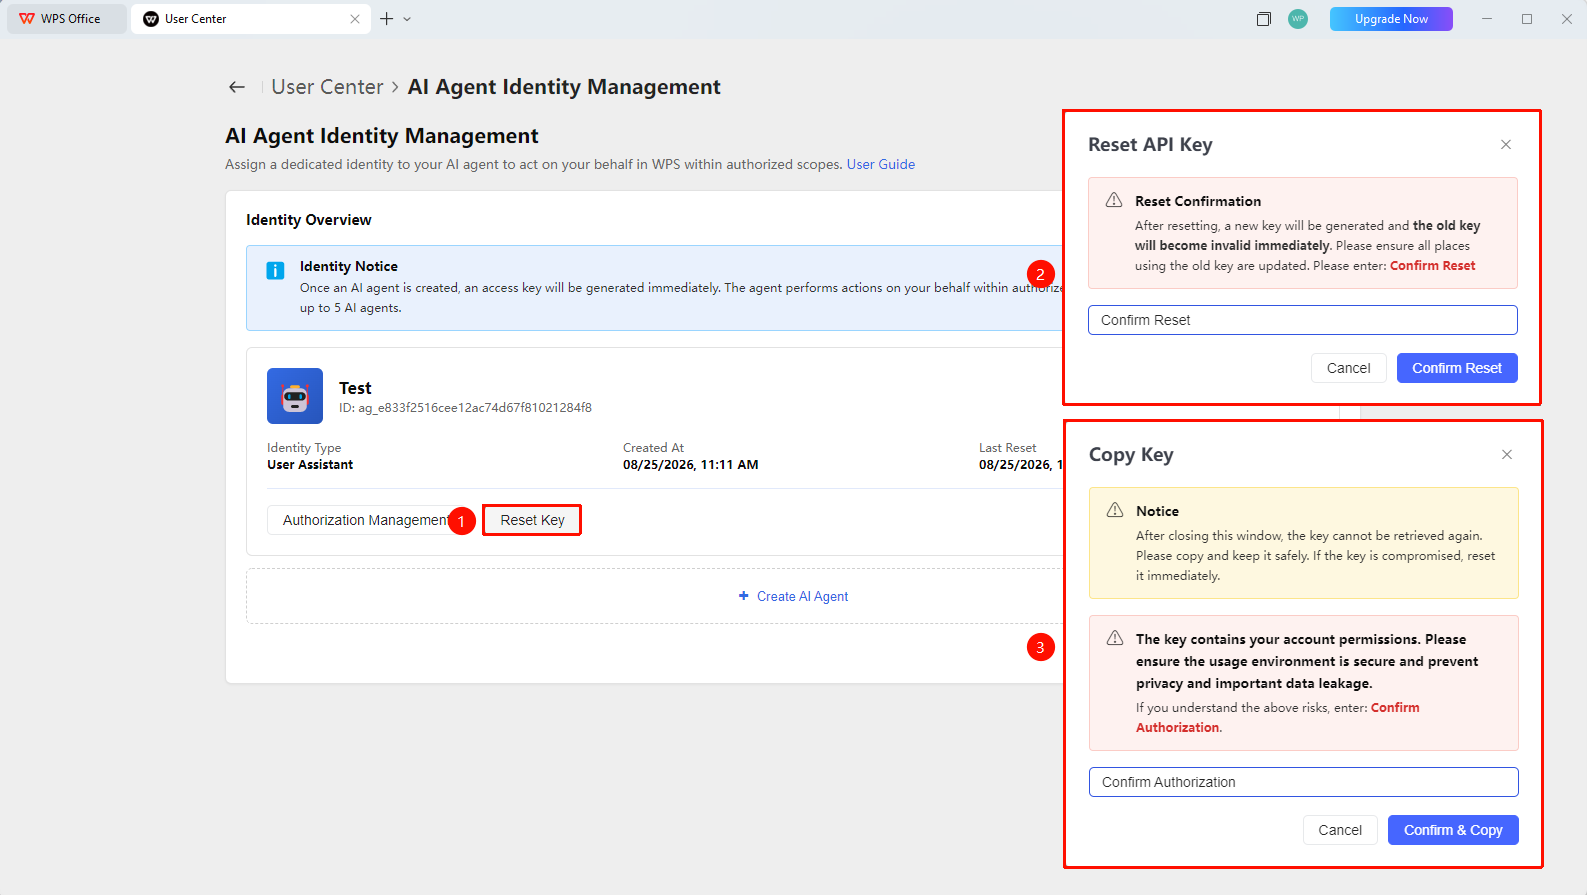Open the user avatar in title bar
The height and width of the screenshot is (895, 1587).
pos(1298,19)
